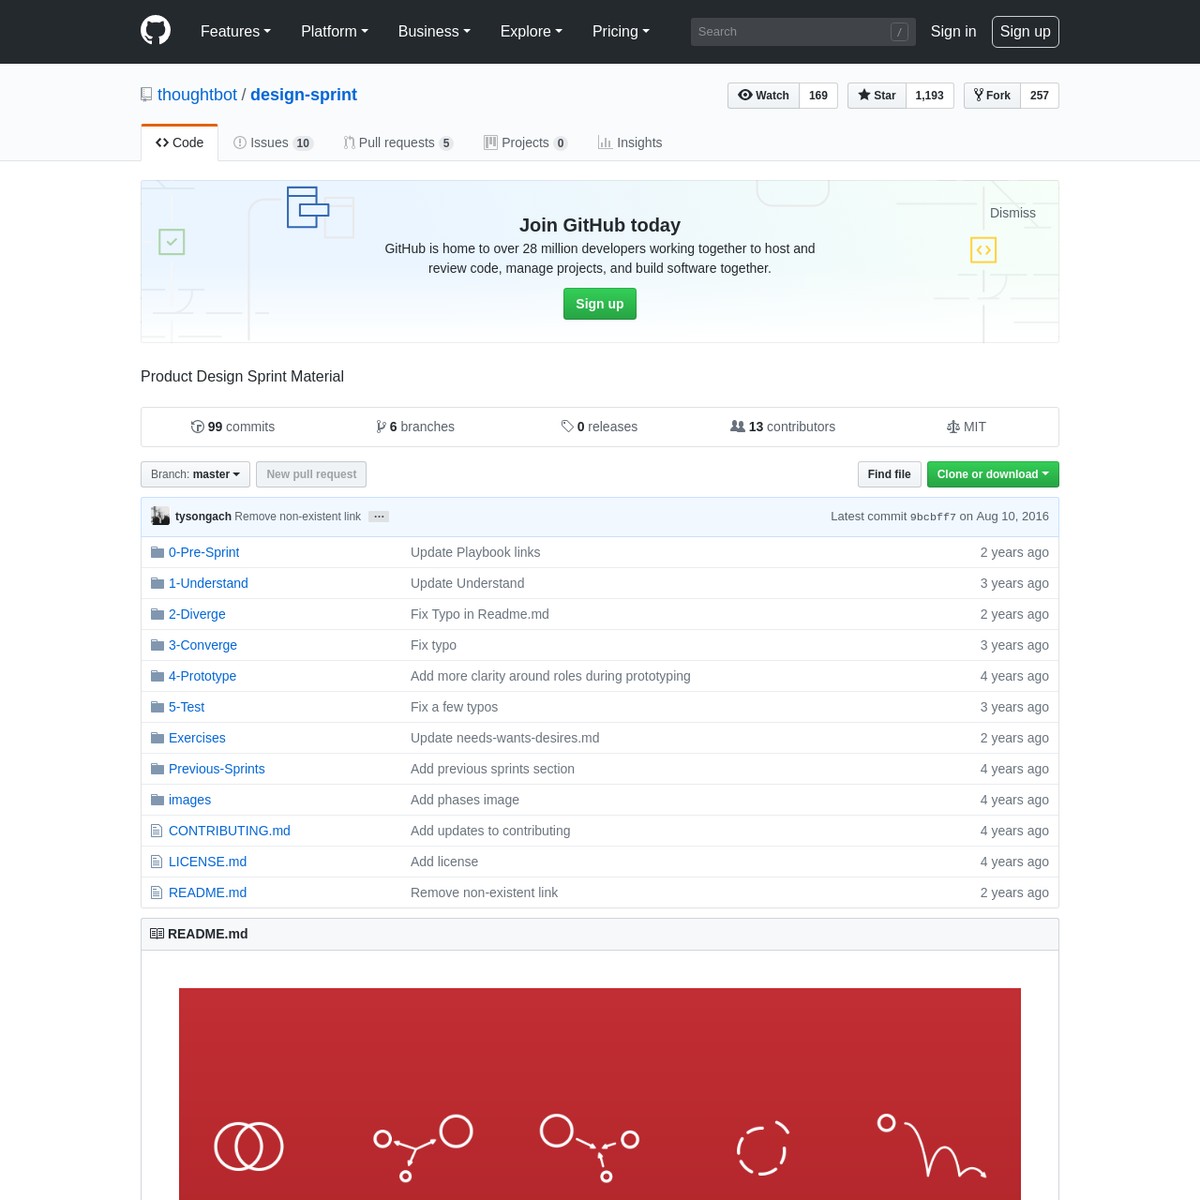Viewport: 1200px width, 1200px height.
Task: Switch to the Issues tab
Action: [273, 143]
